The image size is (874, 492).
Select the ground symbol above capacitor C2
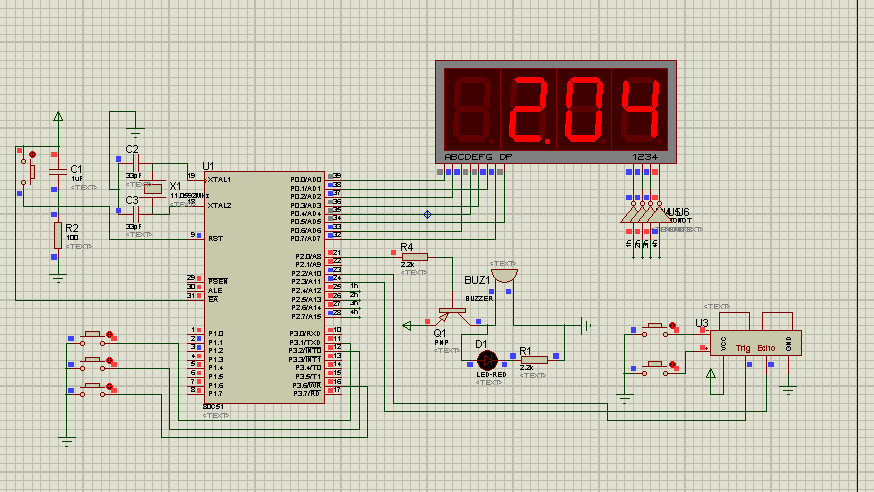point(135,133)
